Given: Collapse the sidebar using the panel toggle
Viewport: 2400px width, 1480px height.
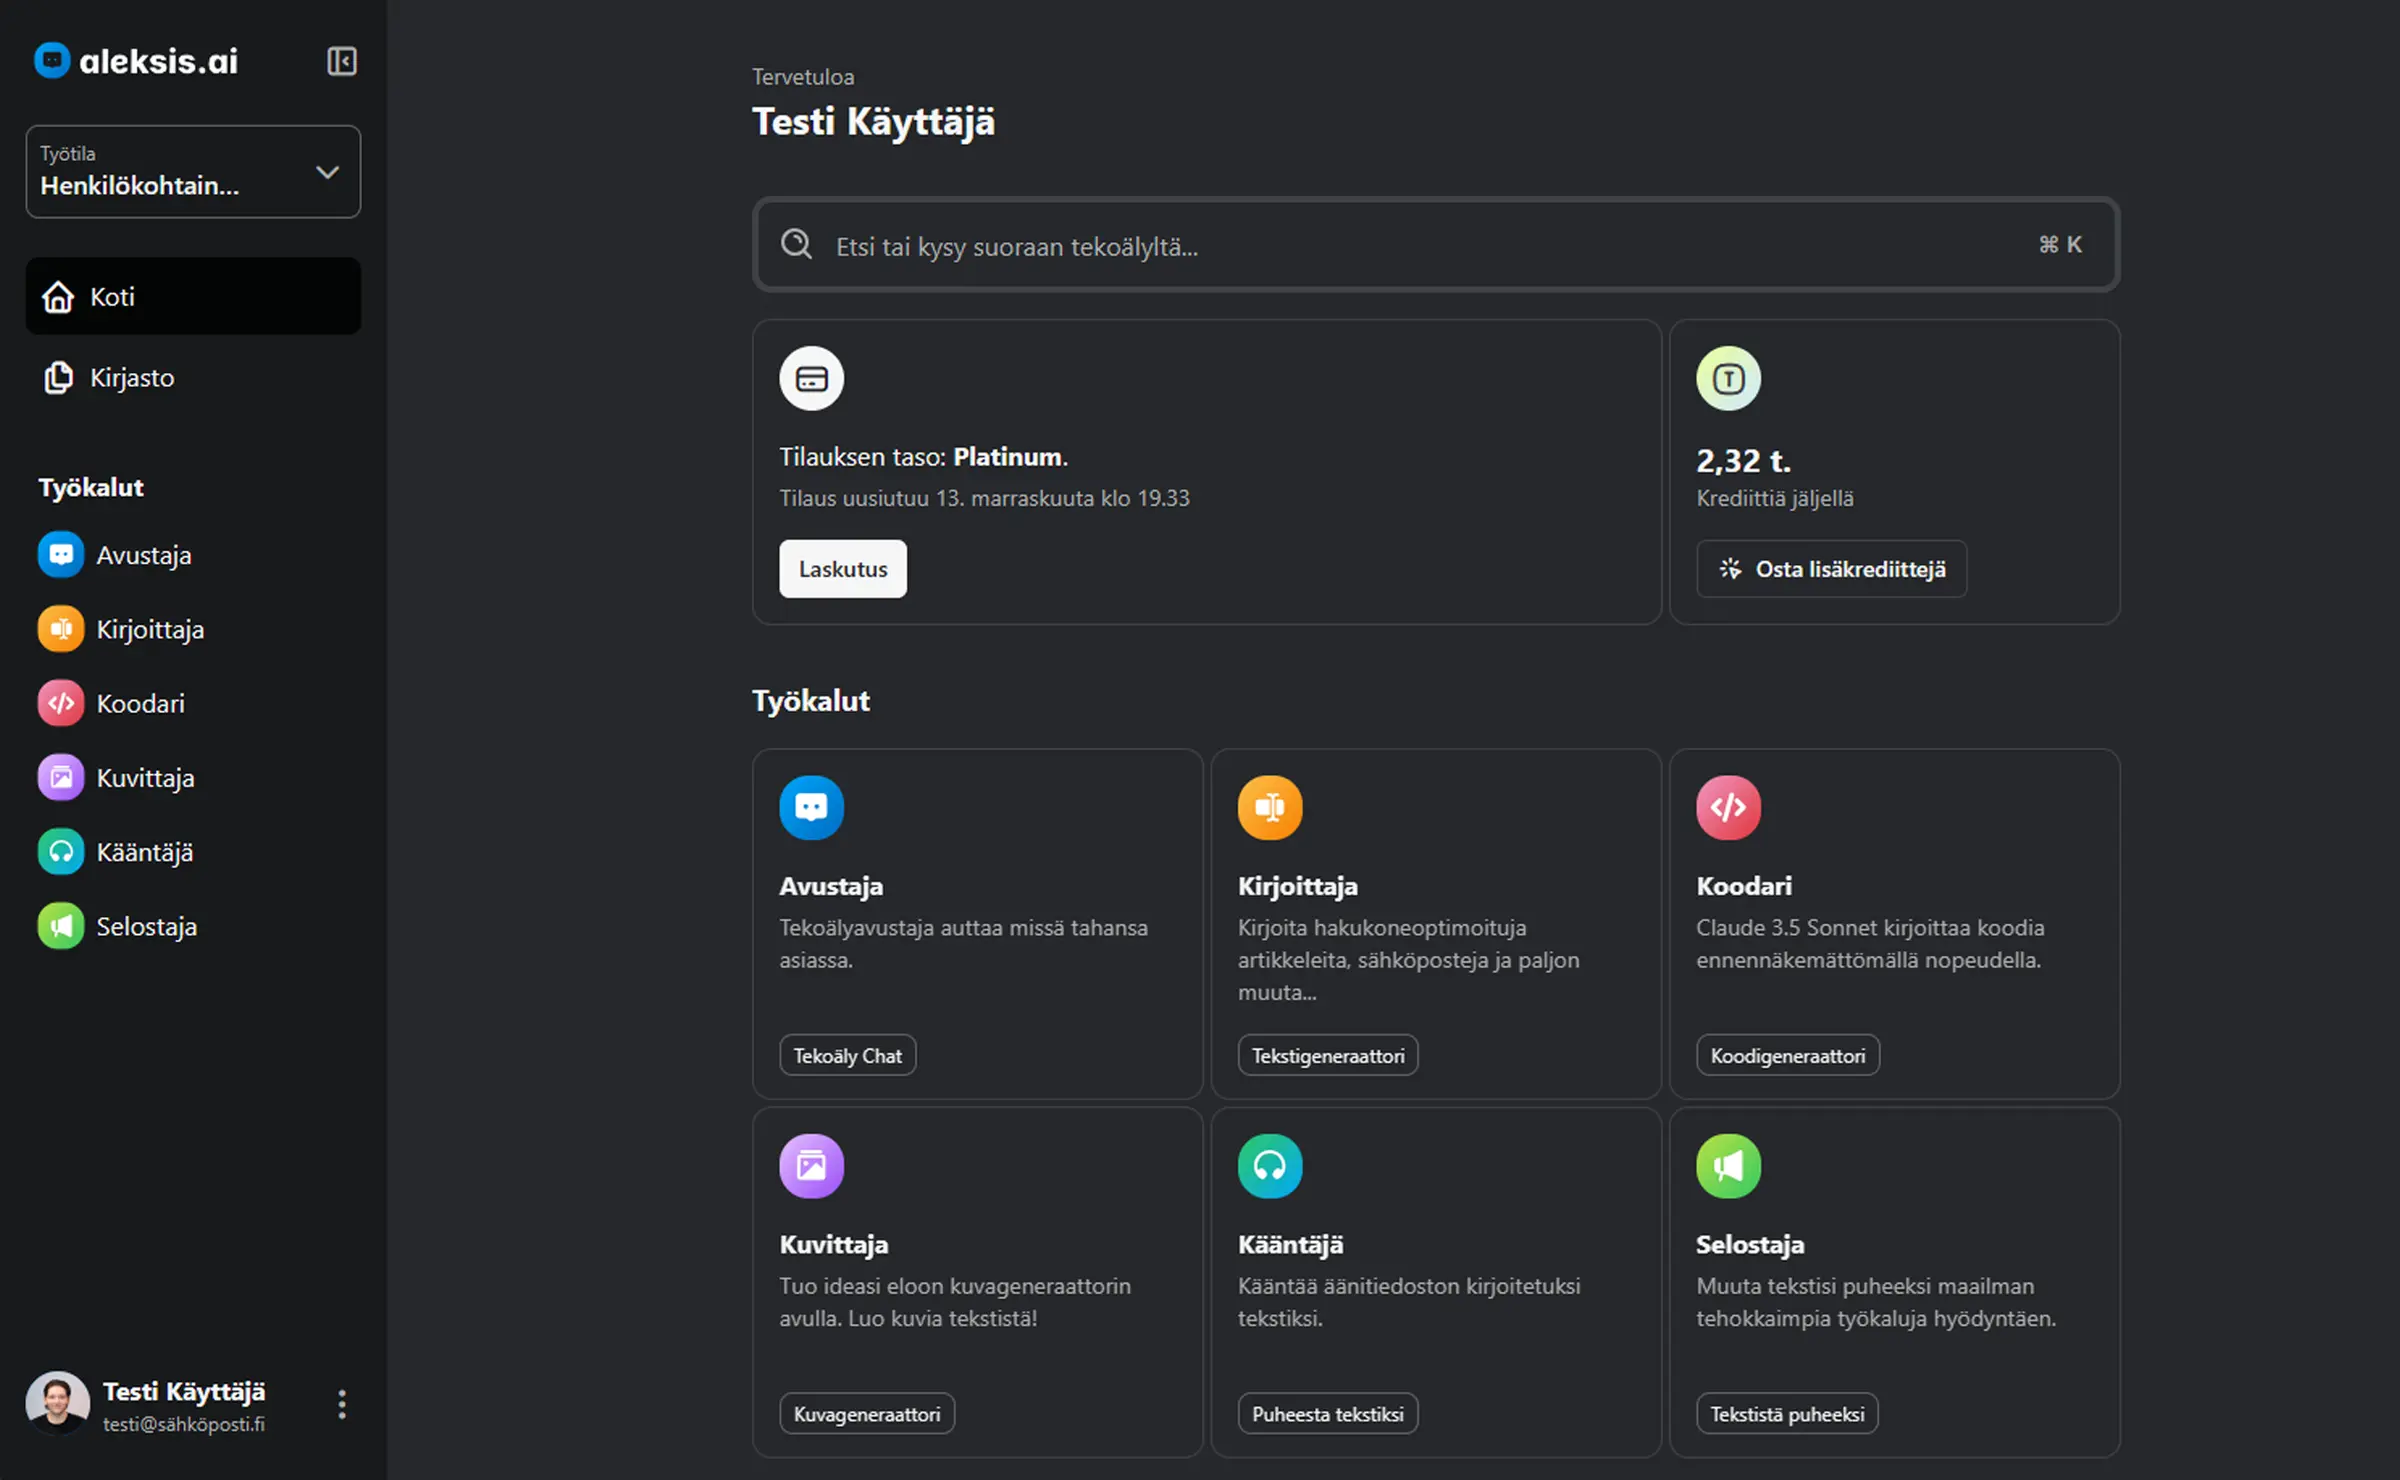Looking at the screenshot, I should click(340, 61).
